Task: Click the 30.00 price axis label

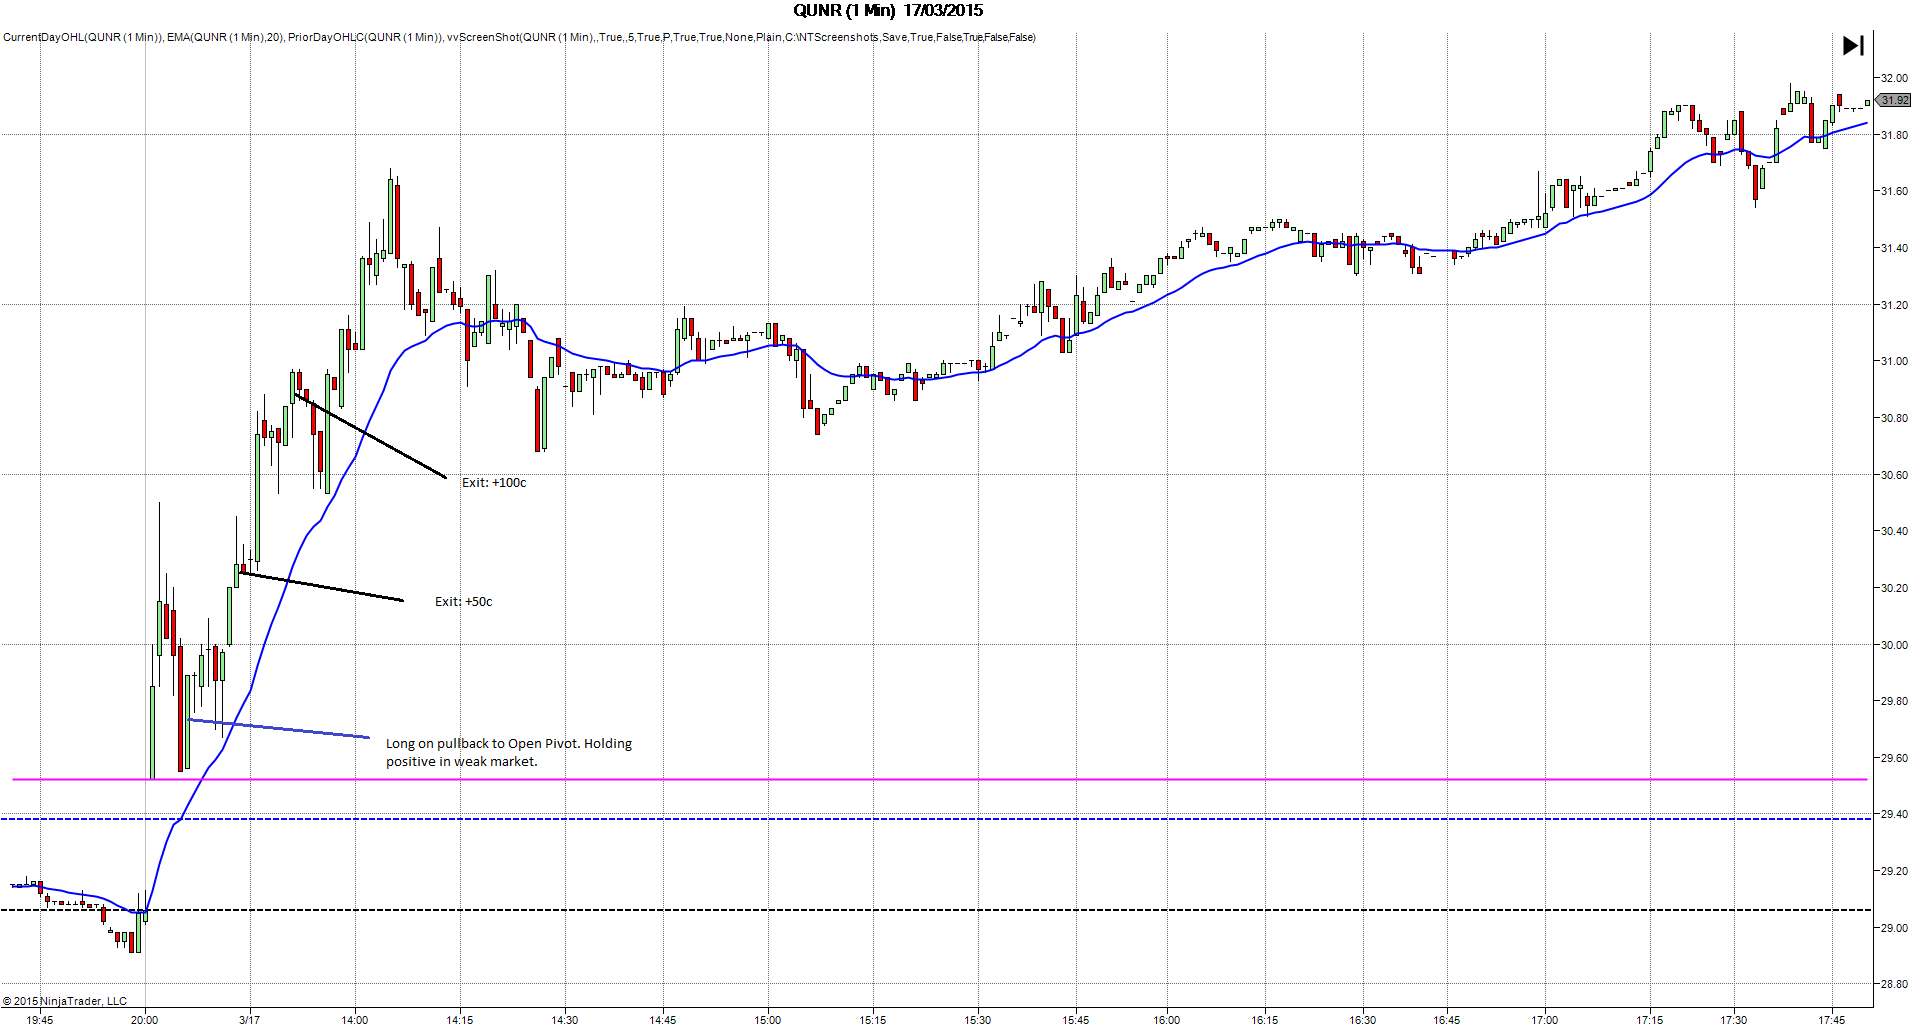Action: pos(1894,645)
